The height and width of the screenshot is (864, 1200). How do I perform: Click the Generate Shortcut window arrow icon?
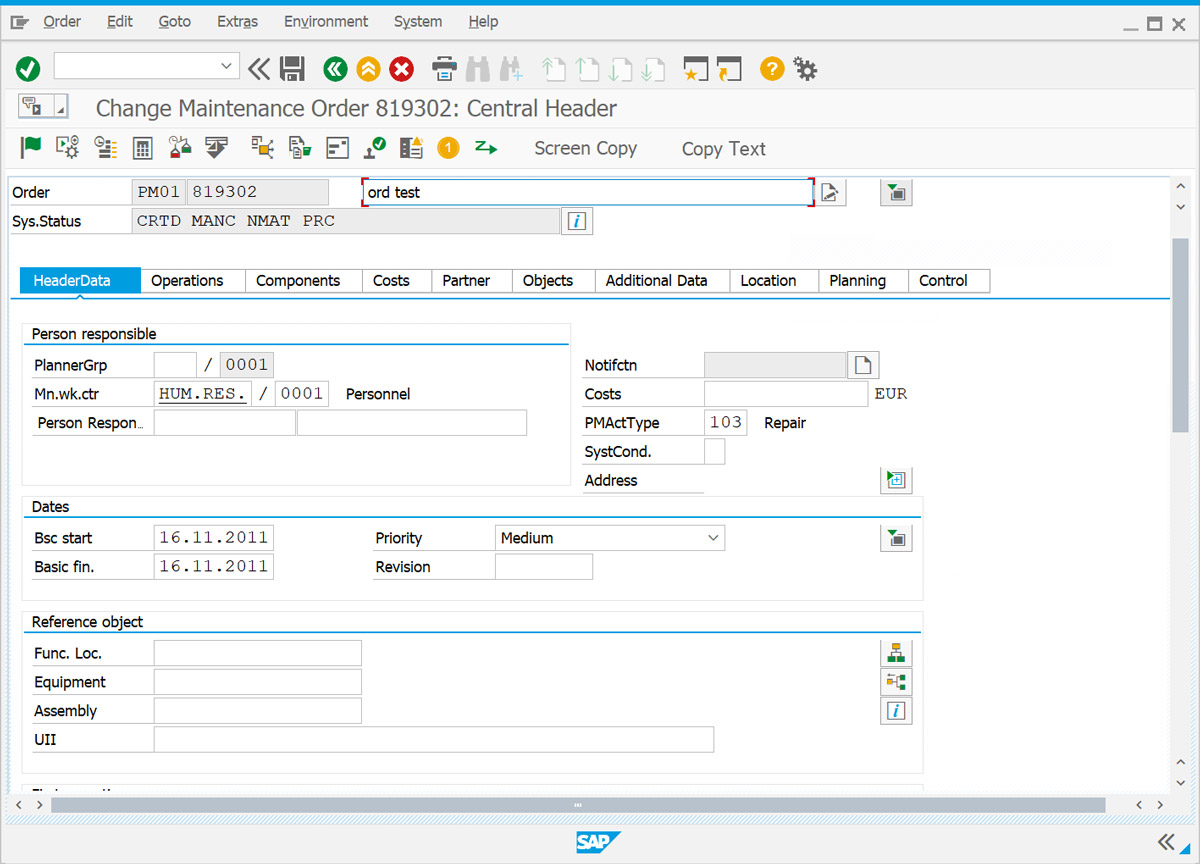coord(729,69)
